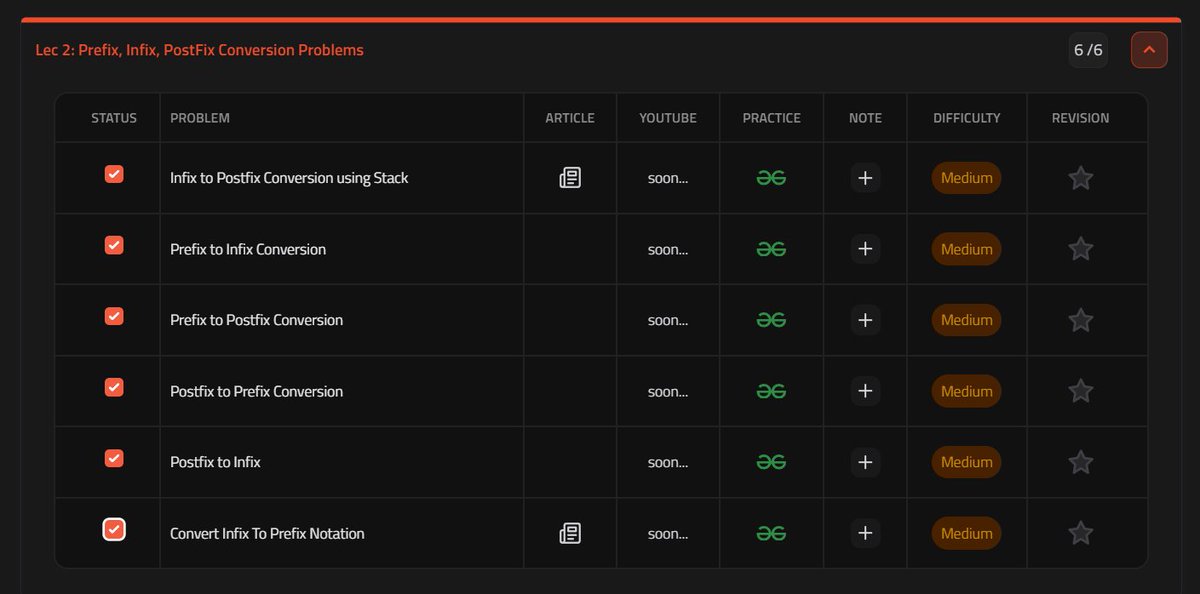The height and width of the screenshot is (594, 1200).
Task: Open GeeksforGeeks practice for Prefix to Infix Conversion
Action: [x=770, y=249]
